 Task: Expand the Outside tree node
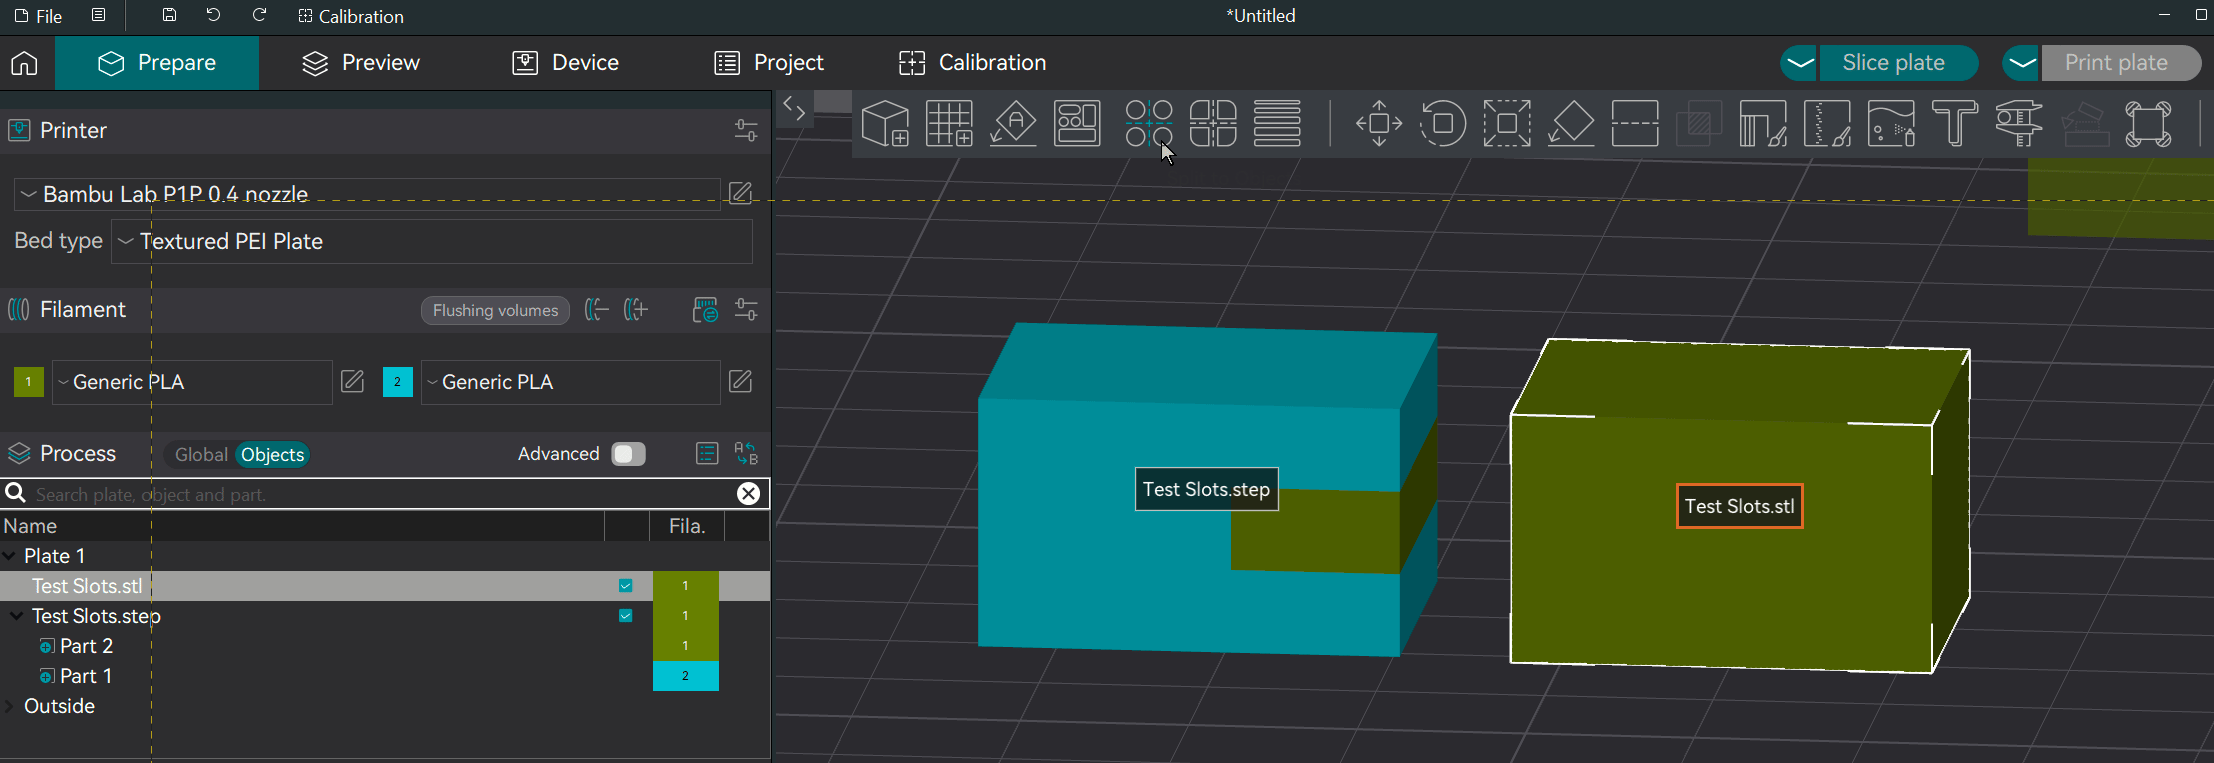pos(9,706)
